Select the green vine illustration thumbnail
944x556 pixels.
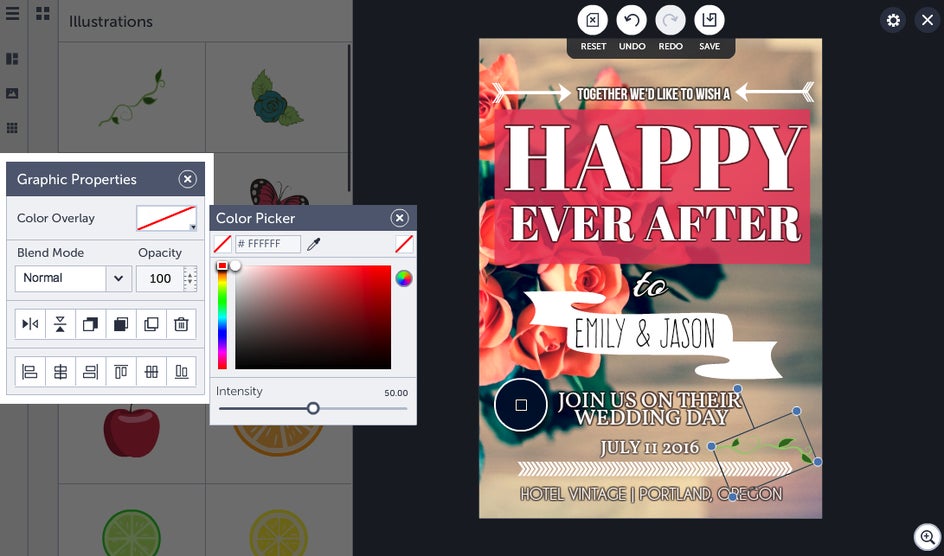click(132, 97)
